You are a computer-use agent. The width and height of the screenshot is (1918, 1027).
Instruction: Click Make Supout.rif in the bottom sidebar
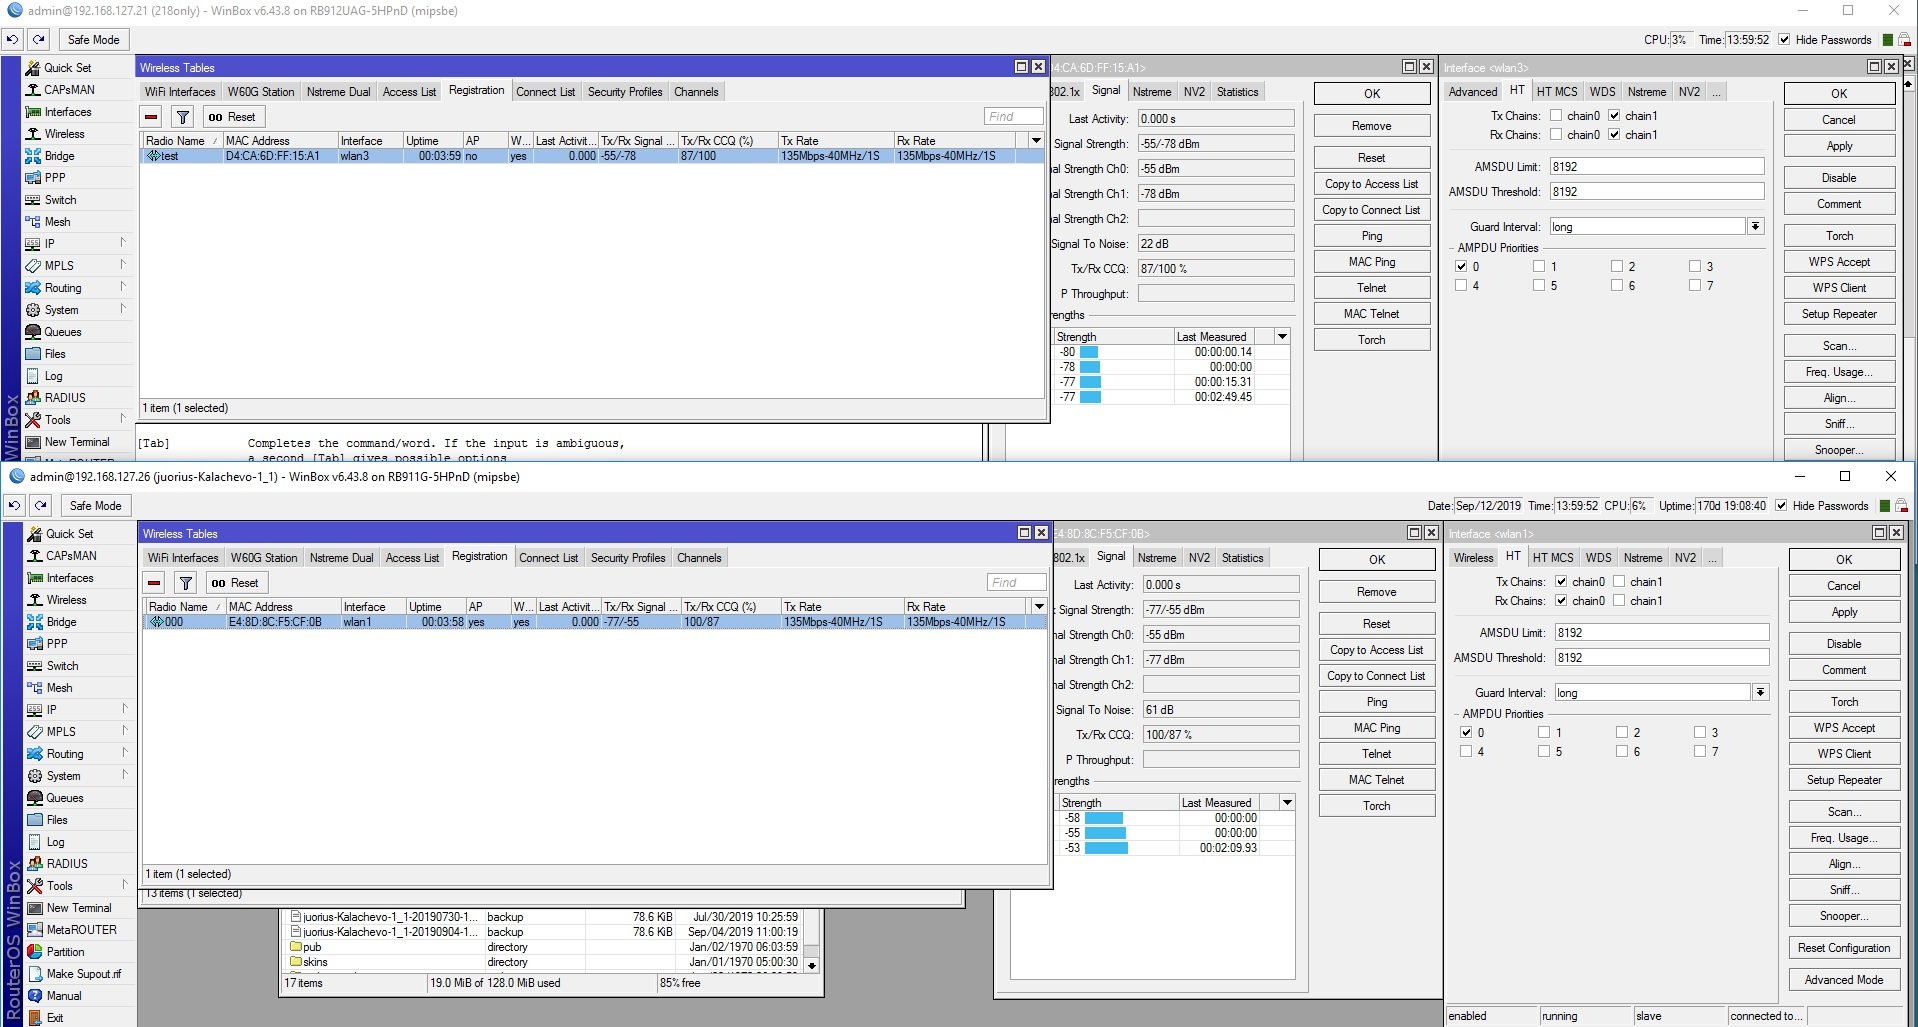pyautogui.click(x=84, y=974)
